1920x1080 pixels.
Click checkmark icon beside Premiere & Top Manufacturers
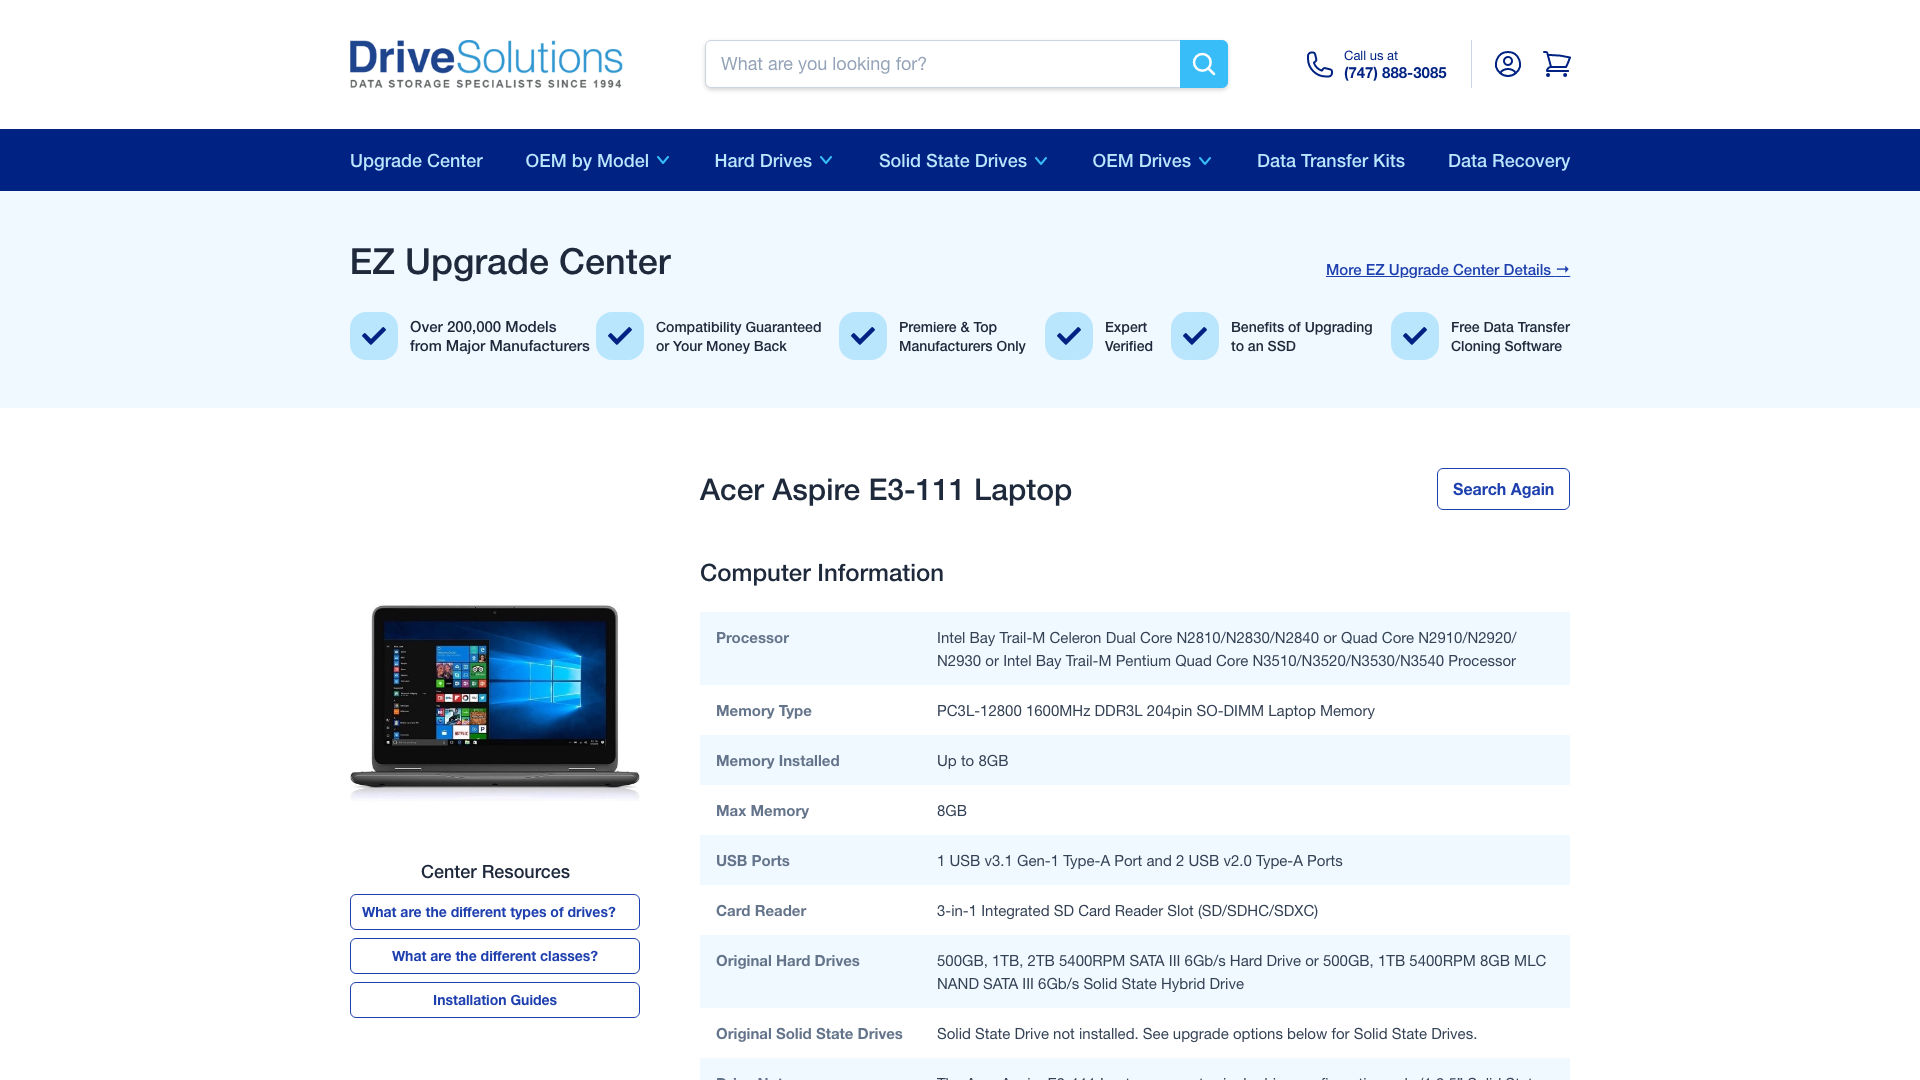pyautogui.click(x=863, y=336)
